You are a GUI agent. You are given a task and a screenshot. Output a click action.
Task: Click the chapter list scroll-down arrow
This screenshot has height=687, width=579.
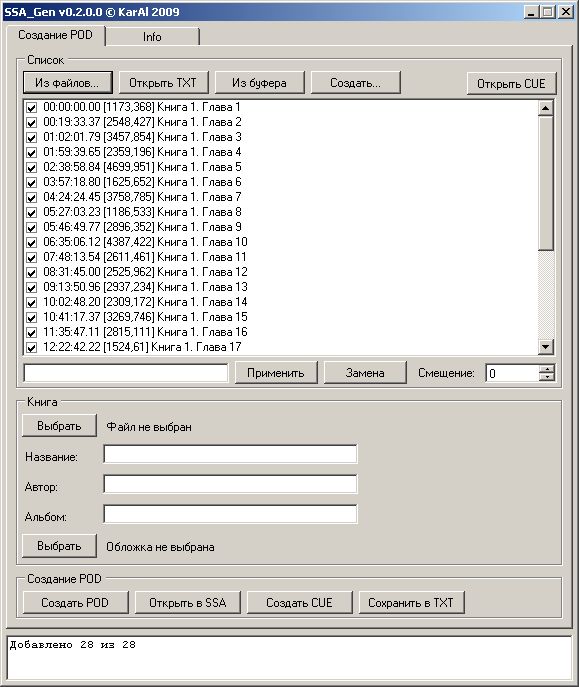(545, 347)
